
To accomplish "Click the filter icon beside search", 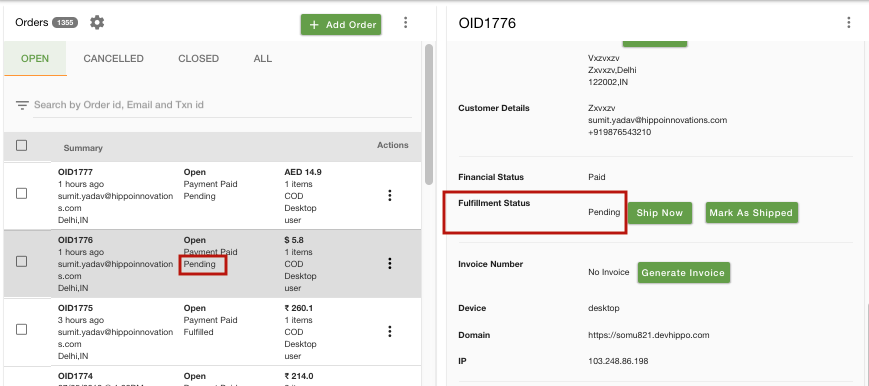I will 22,105.
